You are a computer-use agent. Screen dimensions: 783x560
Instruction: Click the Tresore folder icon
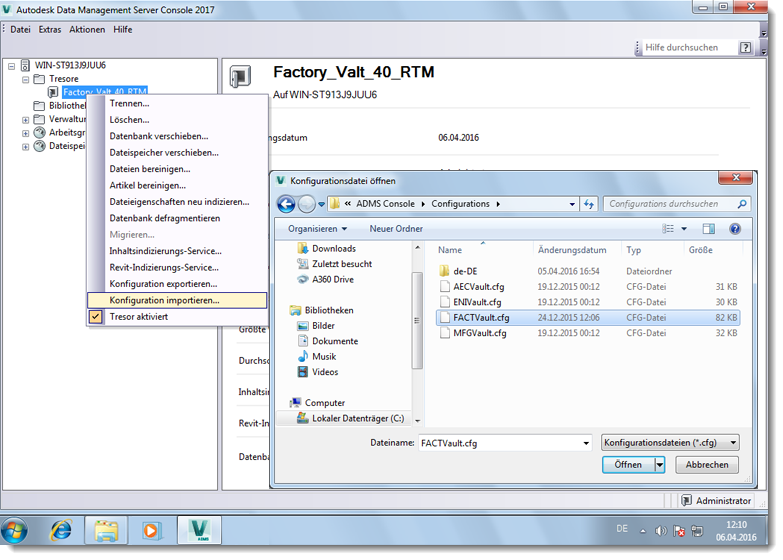pyautogui.click(x=39, y=79)
